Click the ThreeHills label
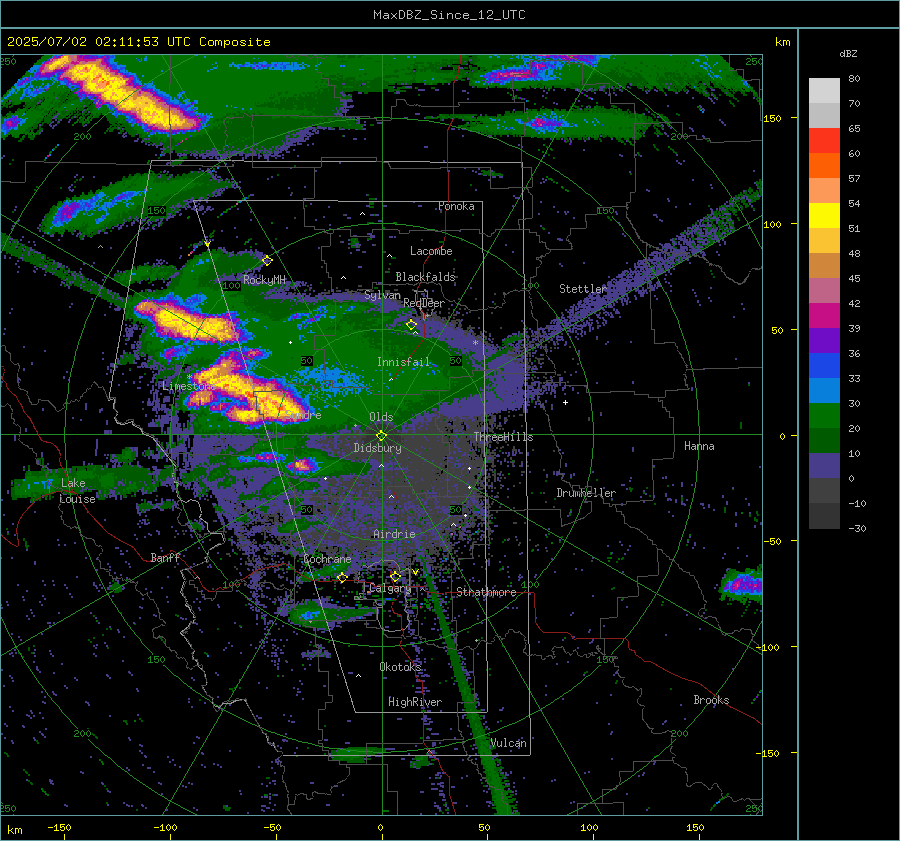Viewport: 900px width, 841px height. pyautogui.click(x=503, y=437)
